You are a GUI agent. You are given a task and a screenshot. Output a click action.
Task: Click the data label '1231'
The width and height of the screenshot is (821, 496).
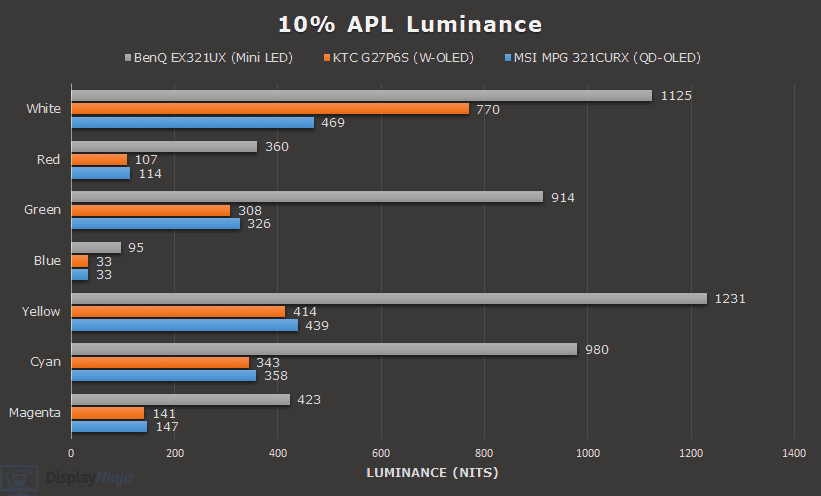(x=730, y=299)
